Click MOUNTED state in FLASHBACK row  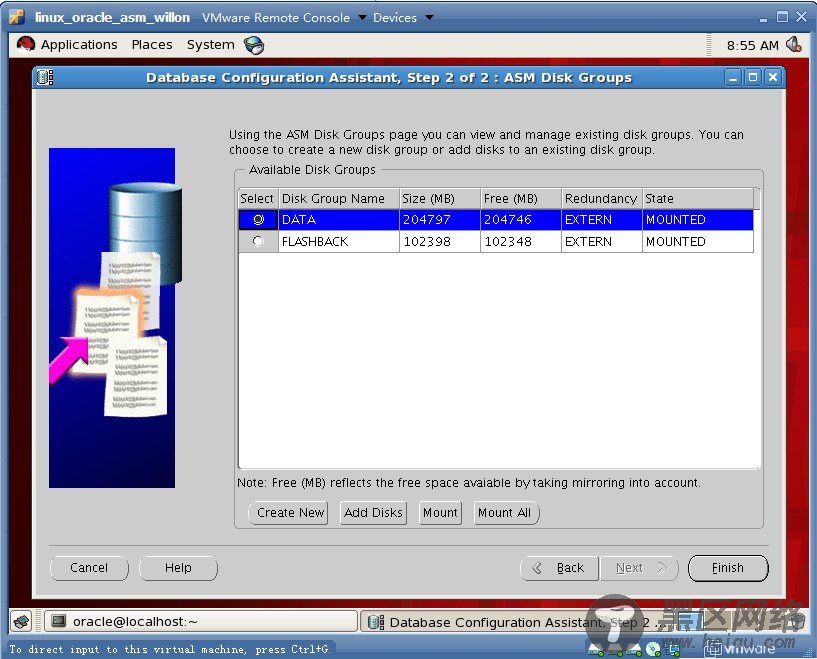(x=698, y=242)
